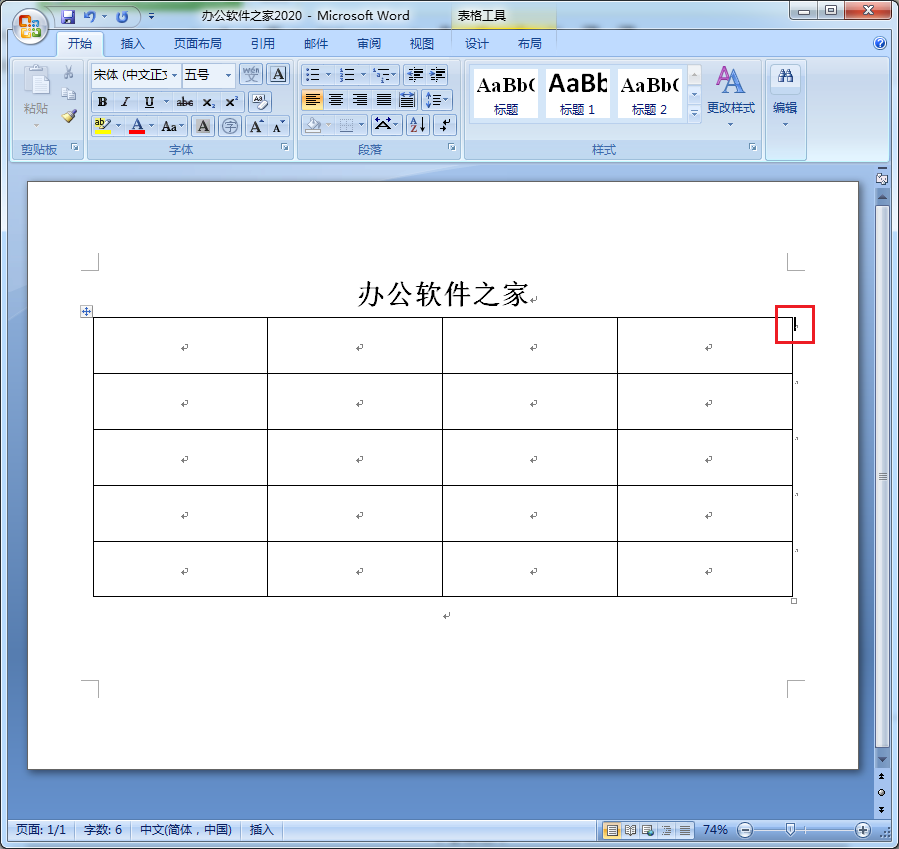The width and height of the screenshot is (899, 849).
Task: Toggle Bold formatting
Action: coord(102,102)
